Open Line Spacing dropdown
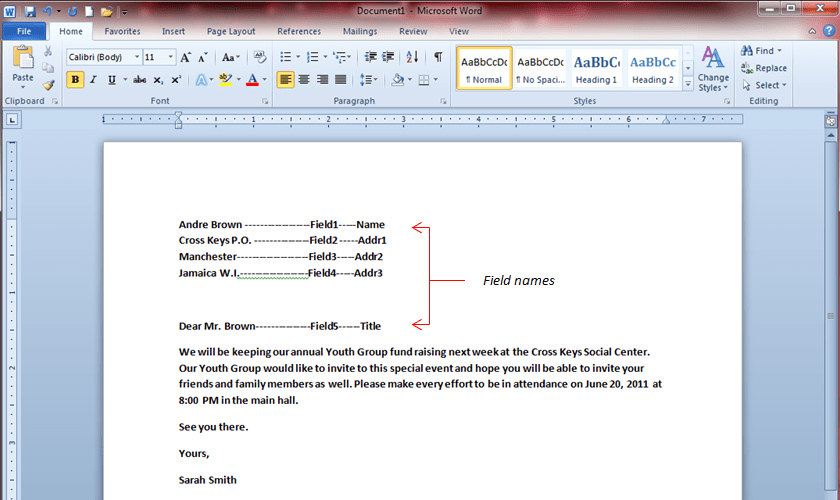The height and width of the screenshot is (500, 840). tap(368, 80)
